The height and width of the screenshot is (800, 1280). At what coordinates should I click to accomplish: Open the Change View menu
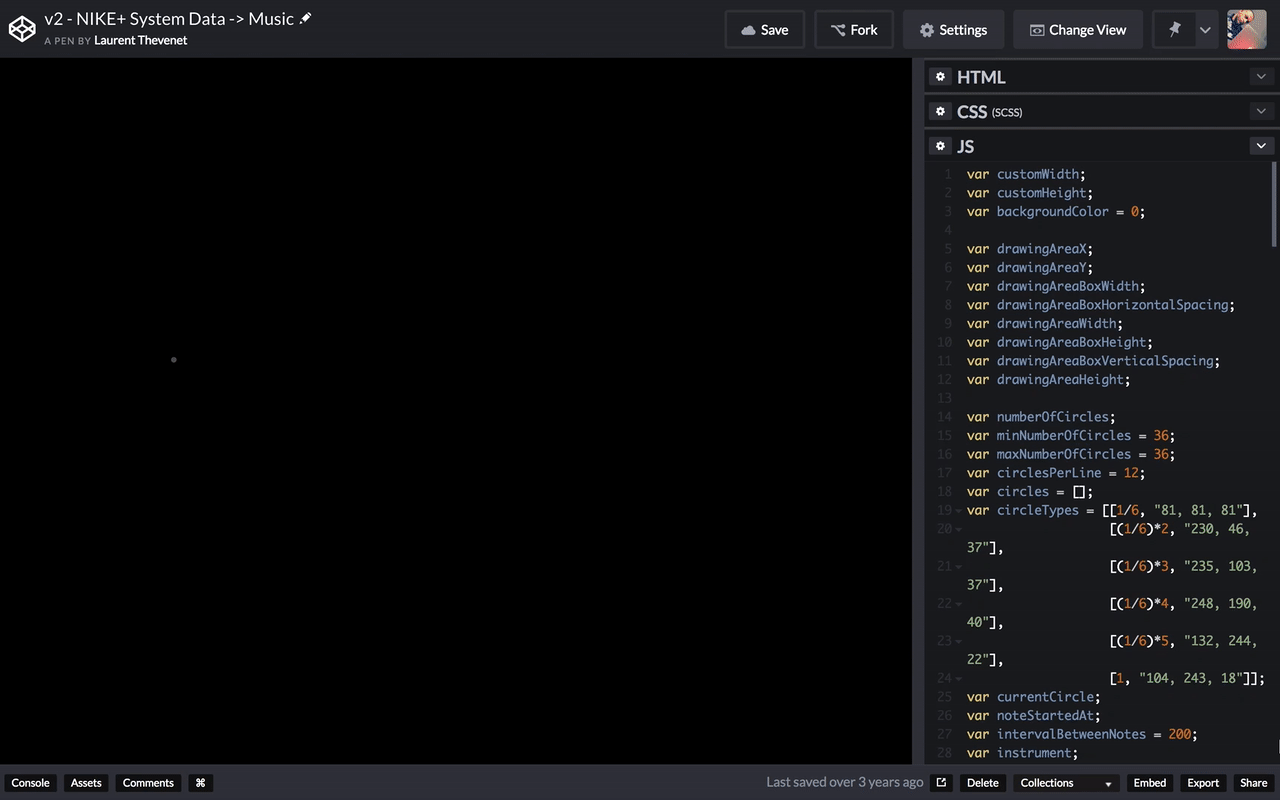[x=1078, y=29]
